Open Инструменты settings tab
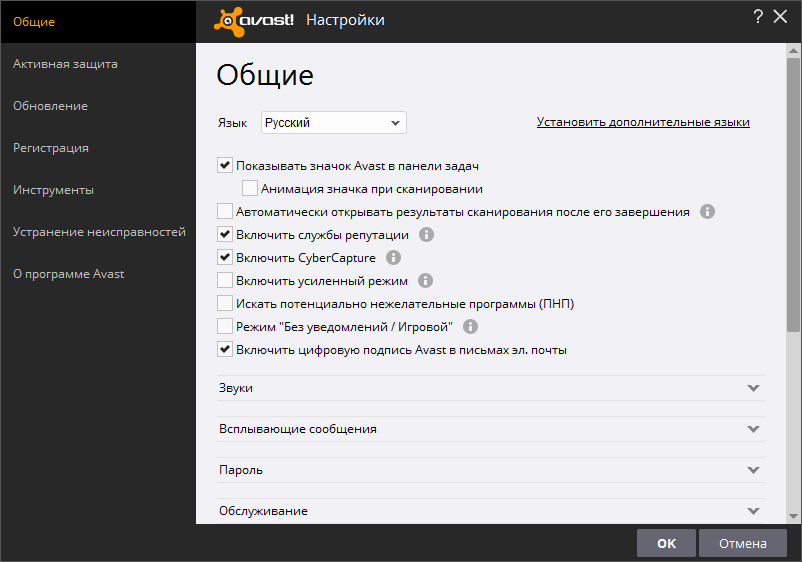The image size is (802, 562). (98, 190)
